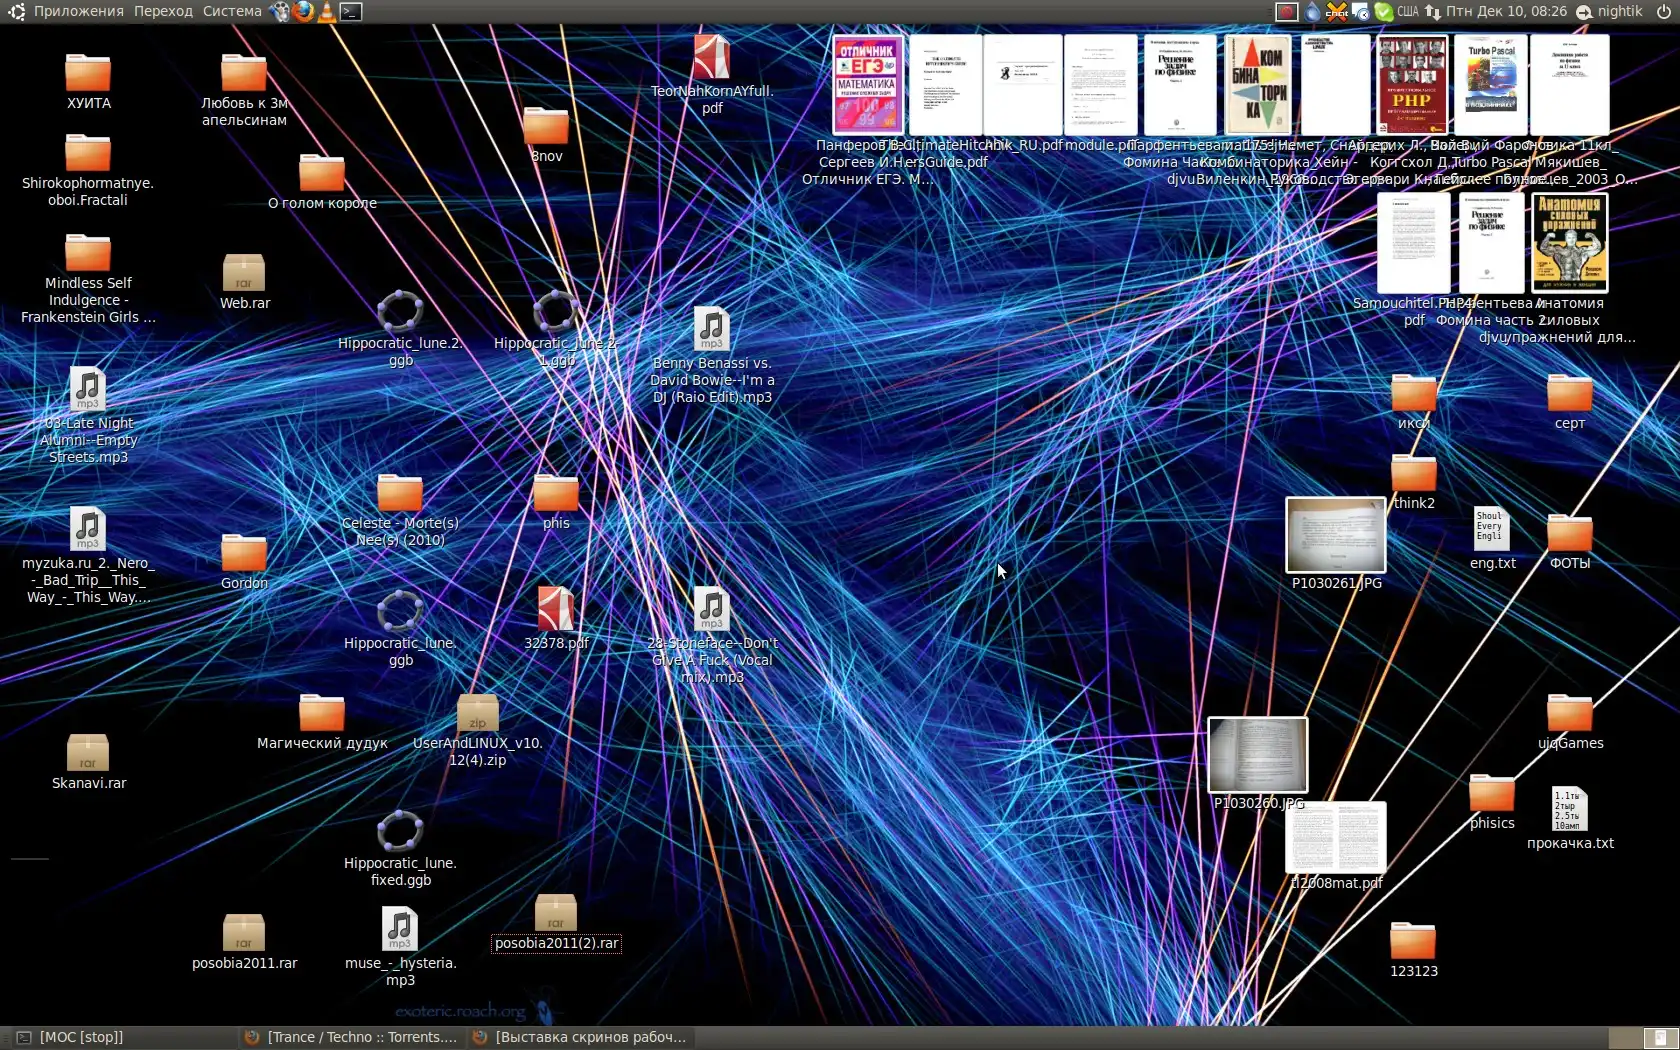Image resolution: width=1680 pixels, height=1050 pixels.
Task: Open the network connections indicator
Action: [x=1433, y=12]
